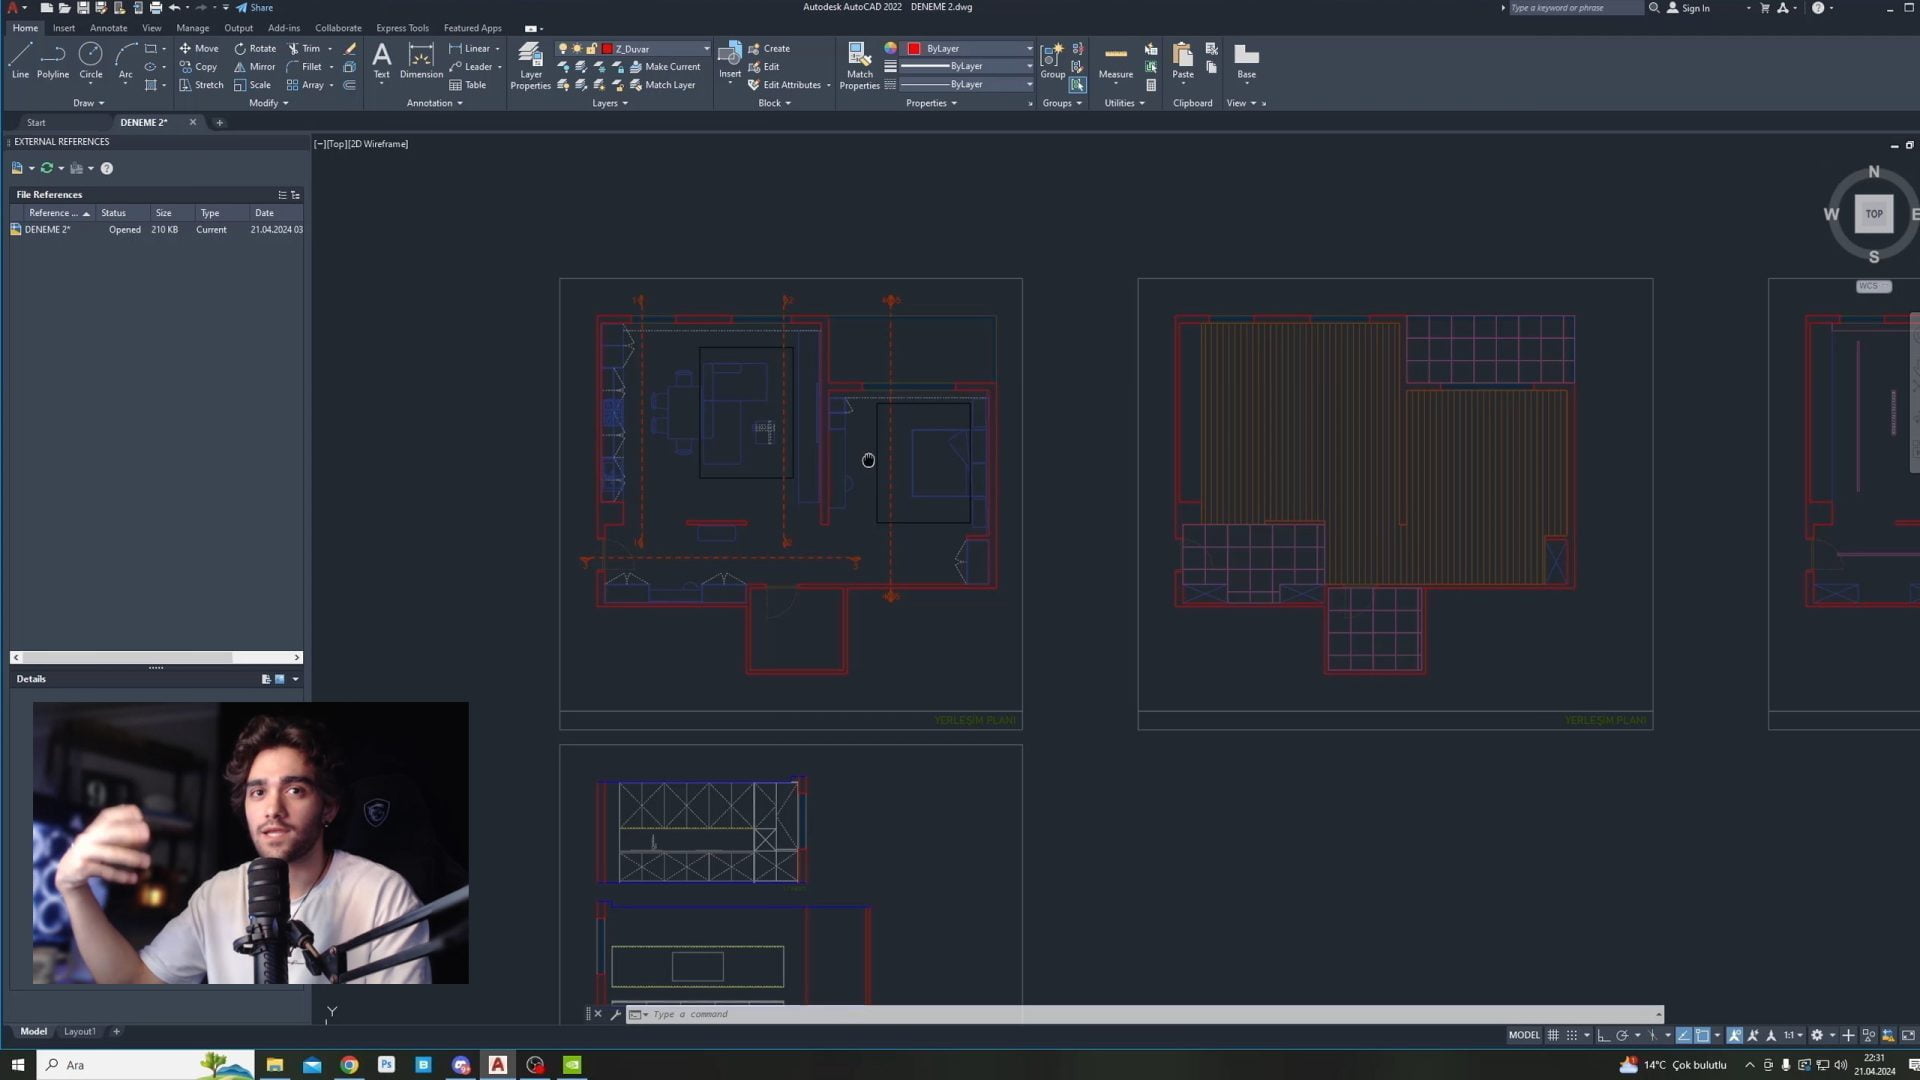Toggle snap mode in status bar
1920x1080 pixels.
(x=1572, y=1035)
